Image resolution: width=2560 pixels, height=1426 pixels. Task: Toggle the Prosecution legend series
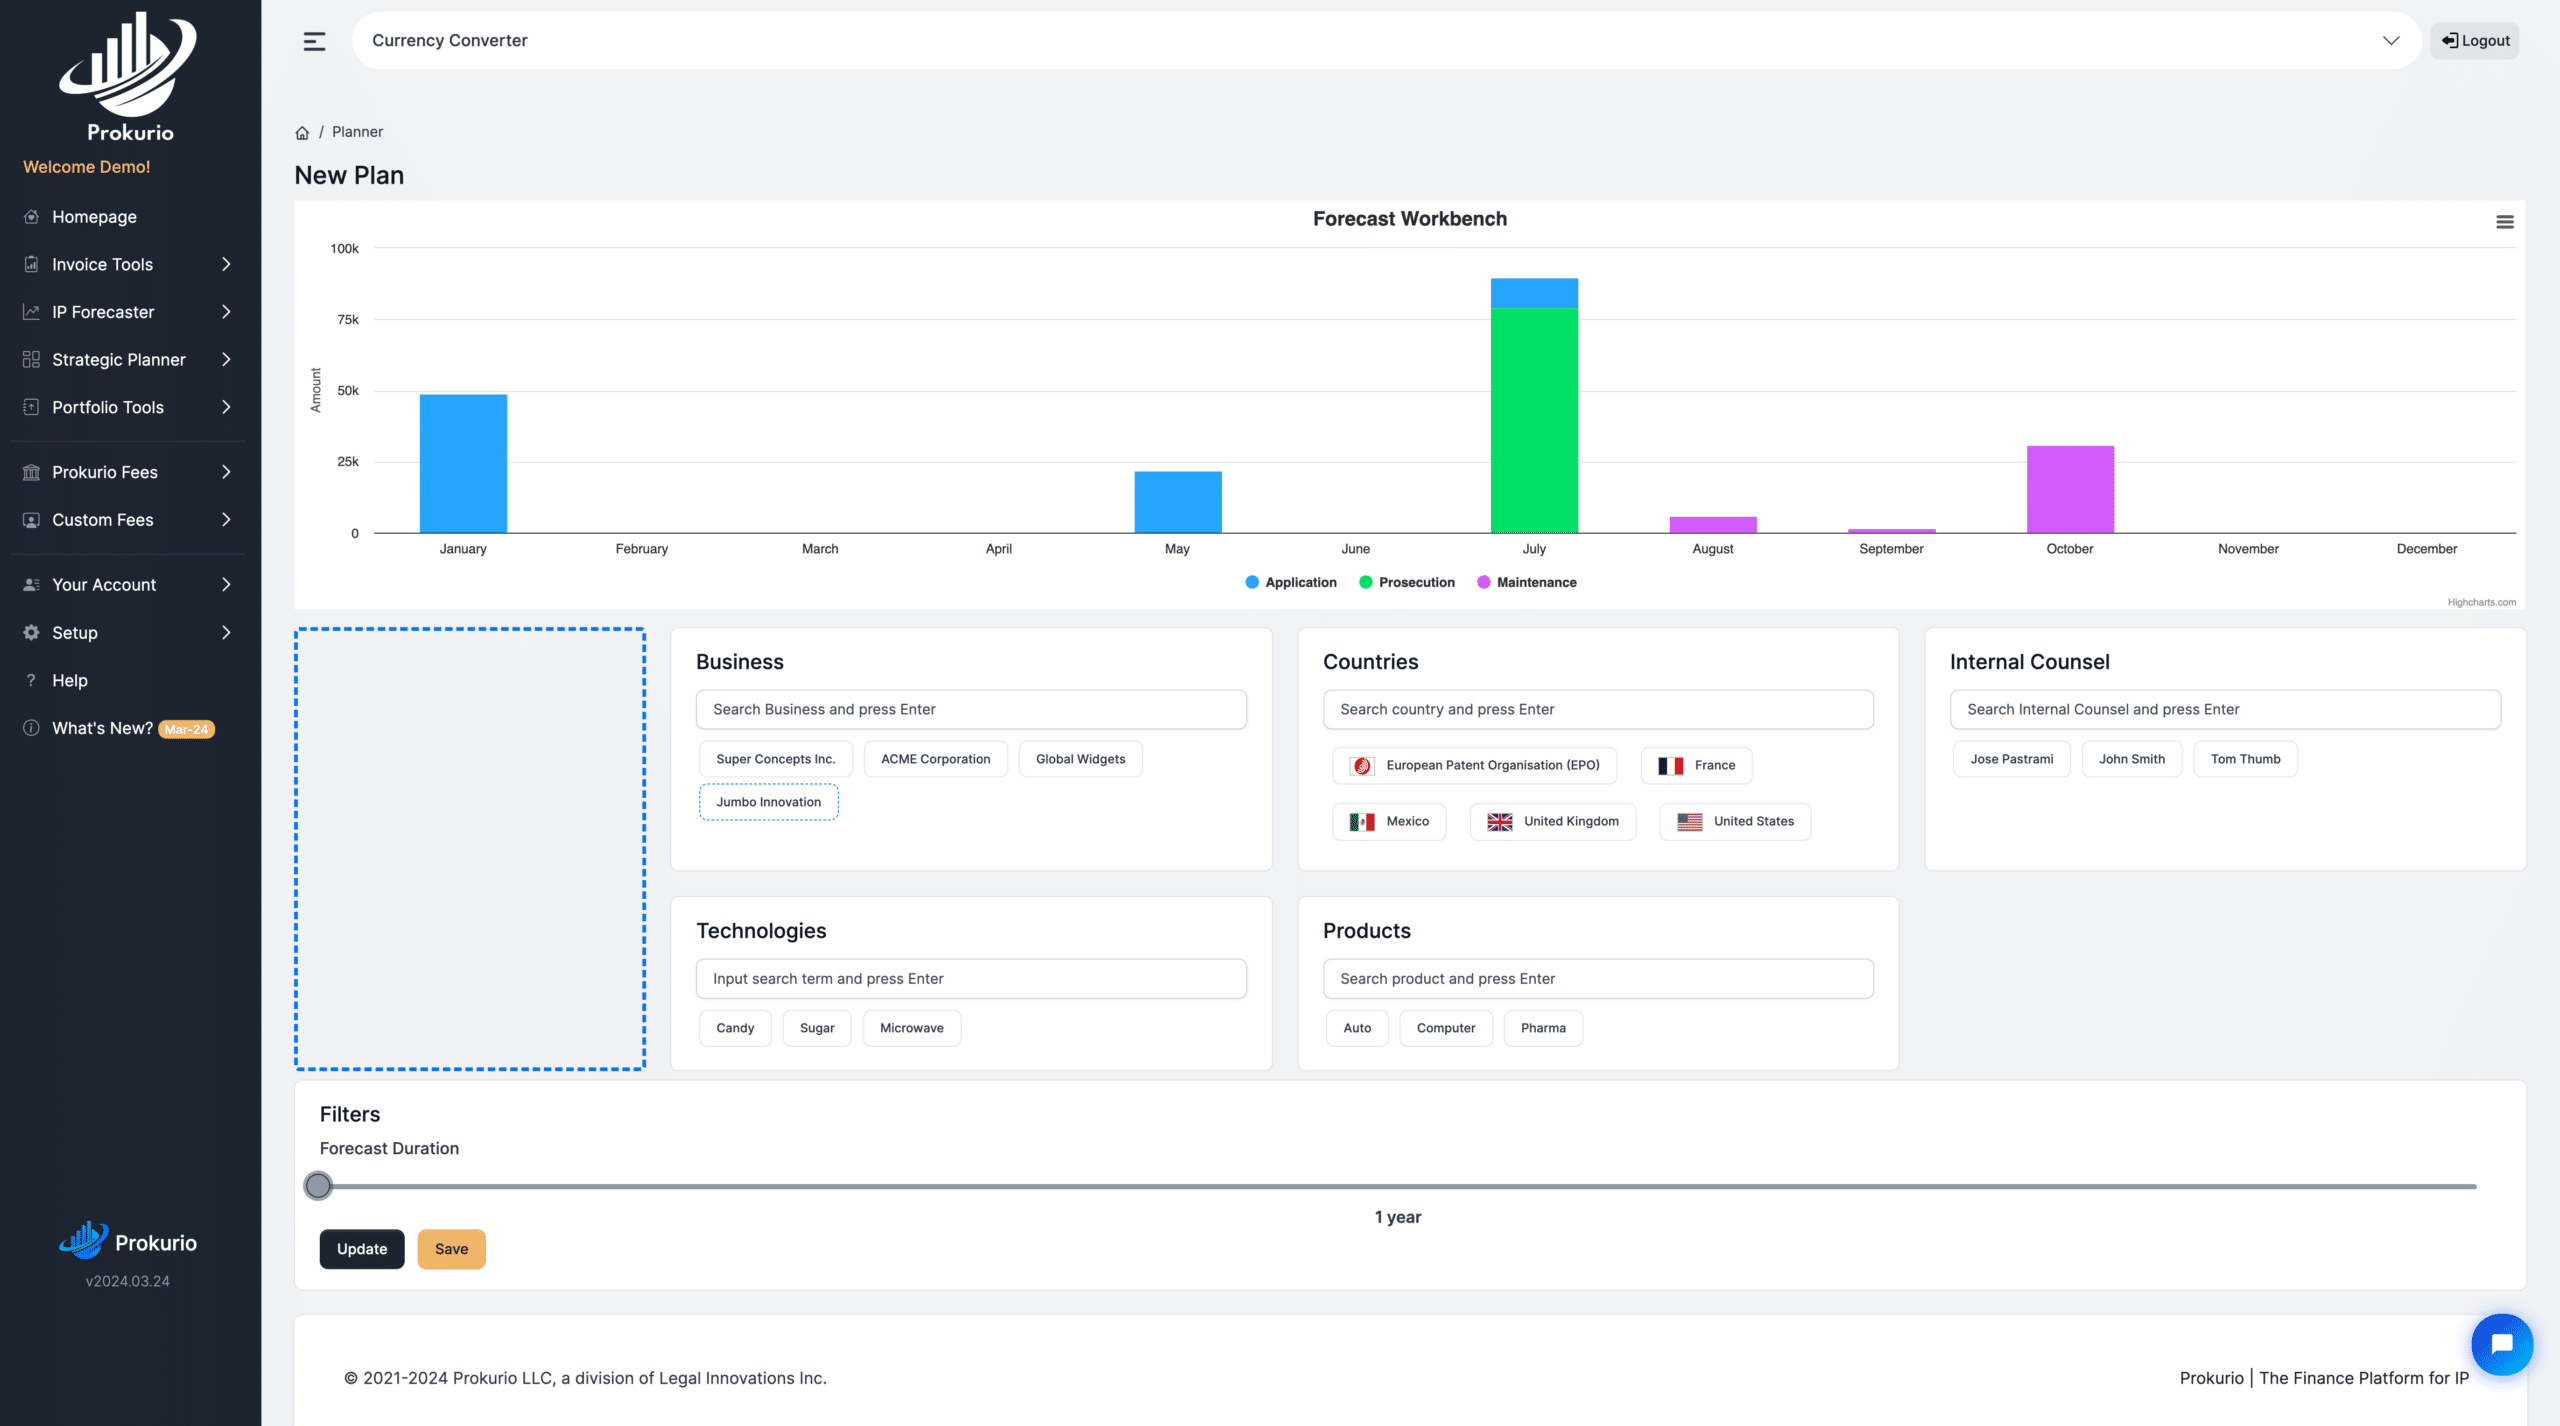tap(1406, 582)
